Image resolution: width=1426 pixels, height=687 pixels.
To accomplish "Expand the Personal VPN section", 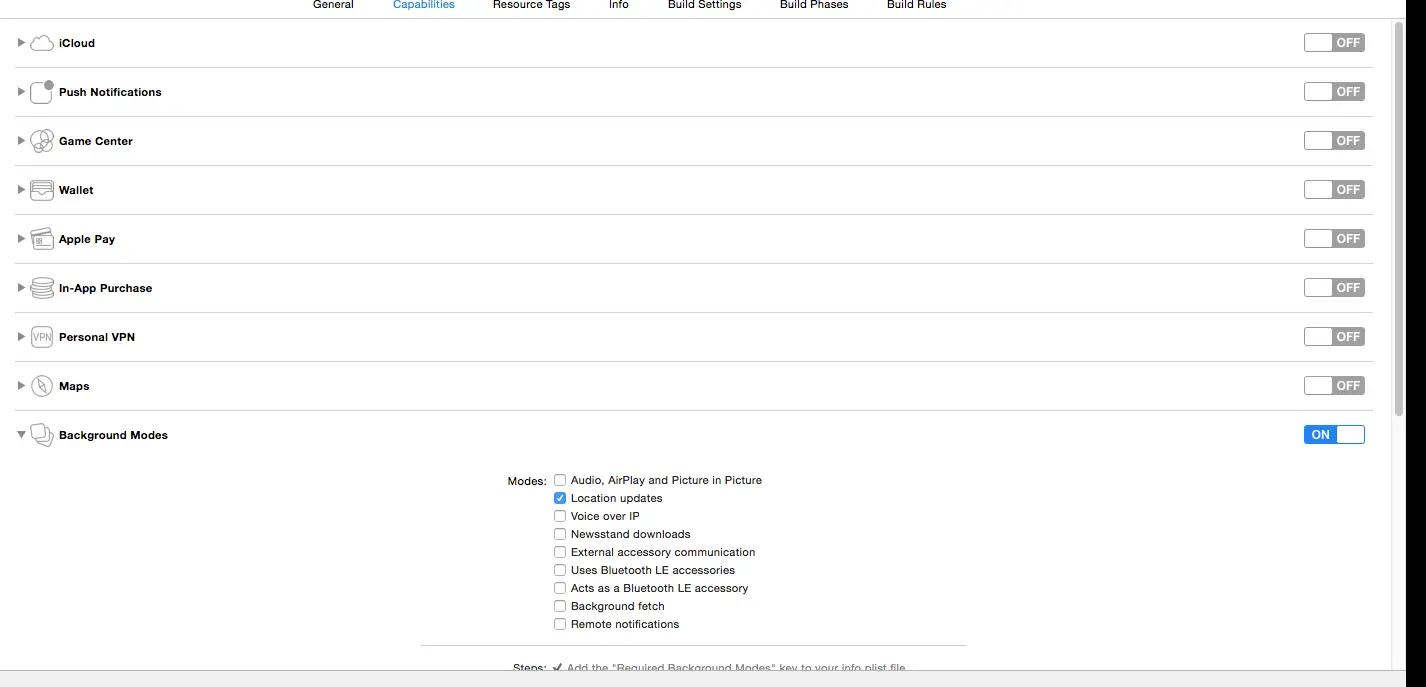I will click(x=21, y=337).
